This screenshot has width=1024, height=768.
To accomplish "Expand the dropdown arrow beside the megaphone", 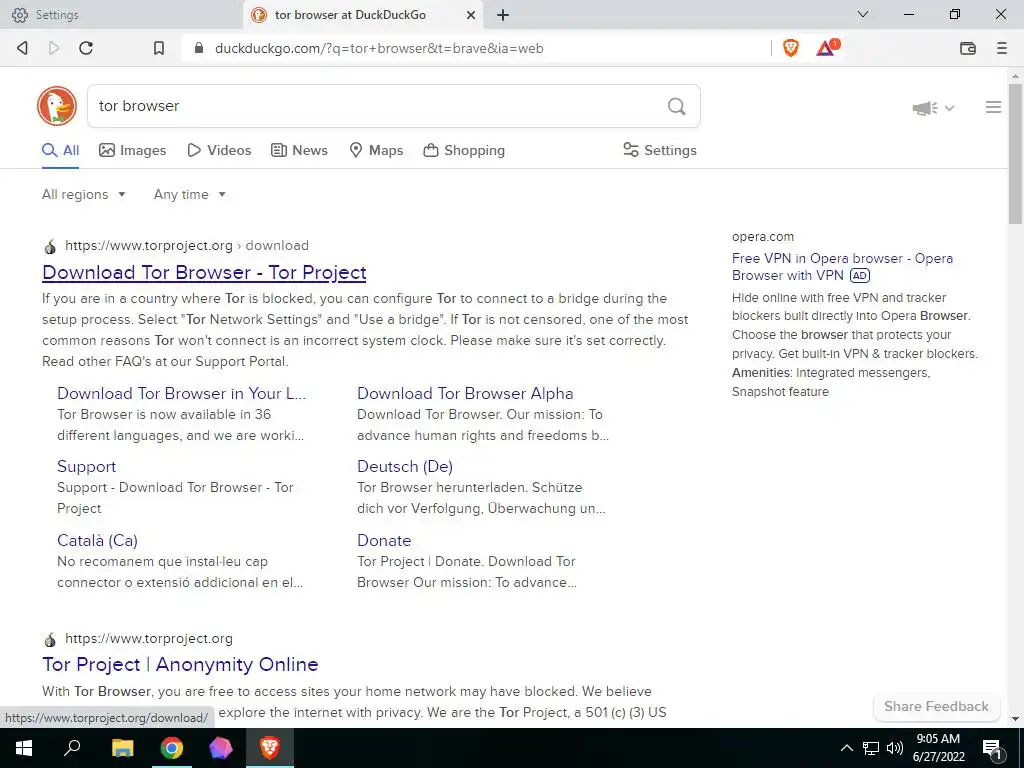I will [x=950, y=108].
